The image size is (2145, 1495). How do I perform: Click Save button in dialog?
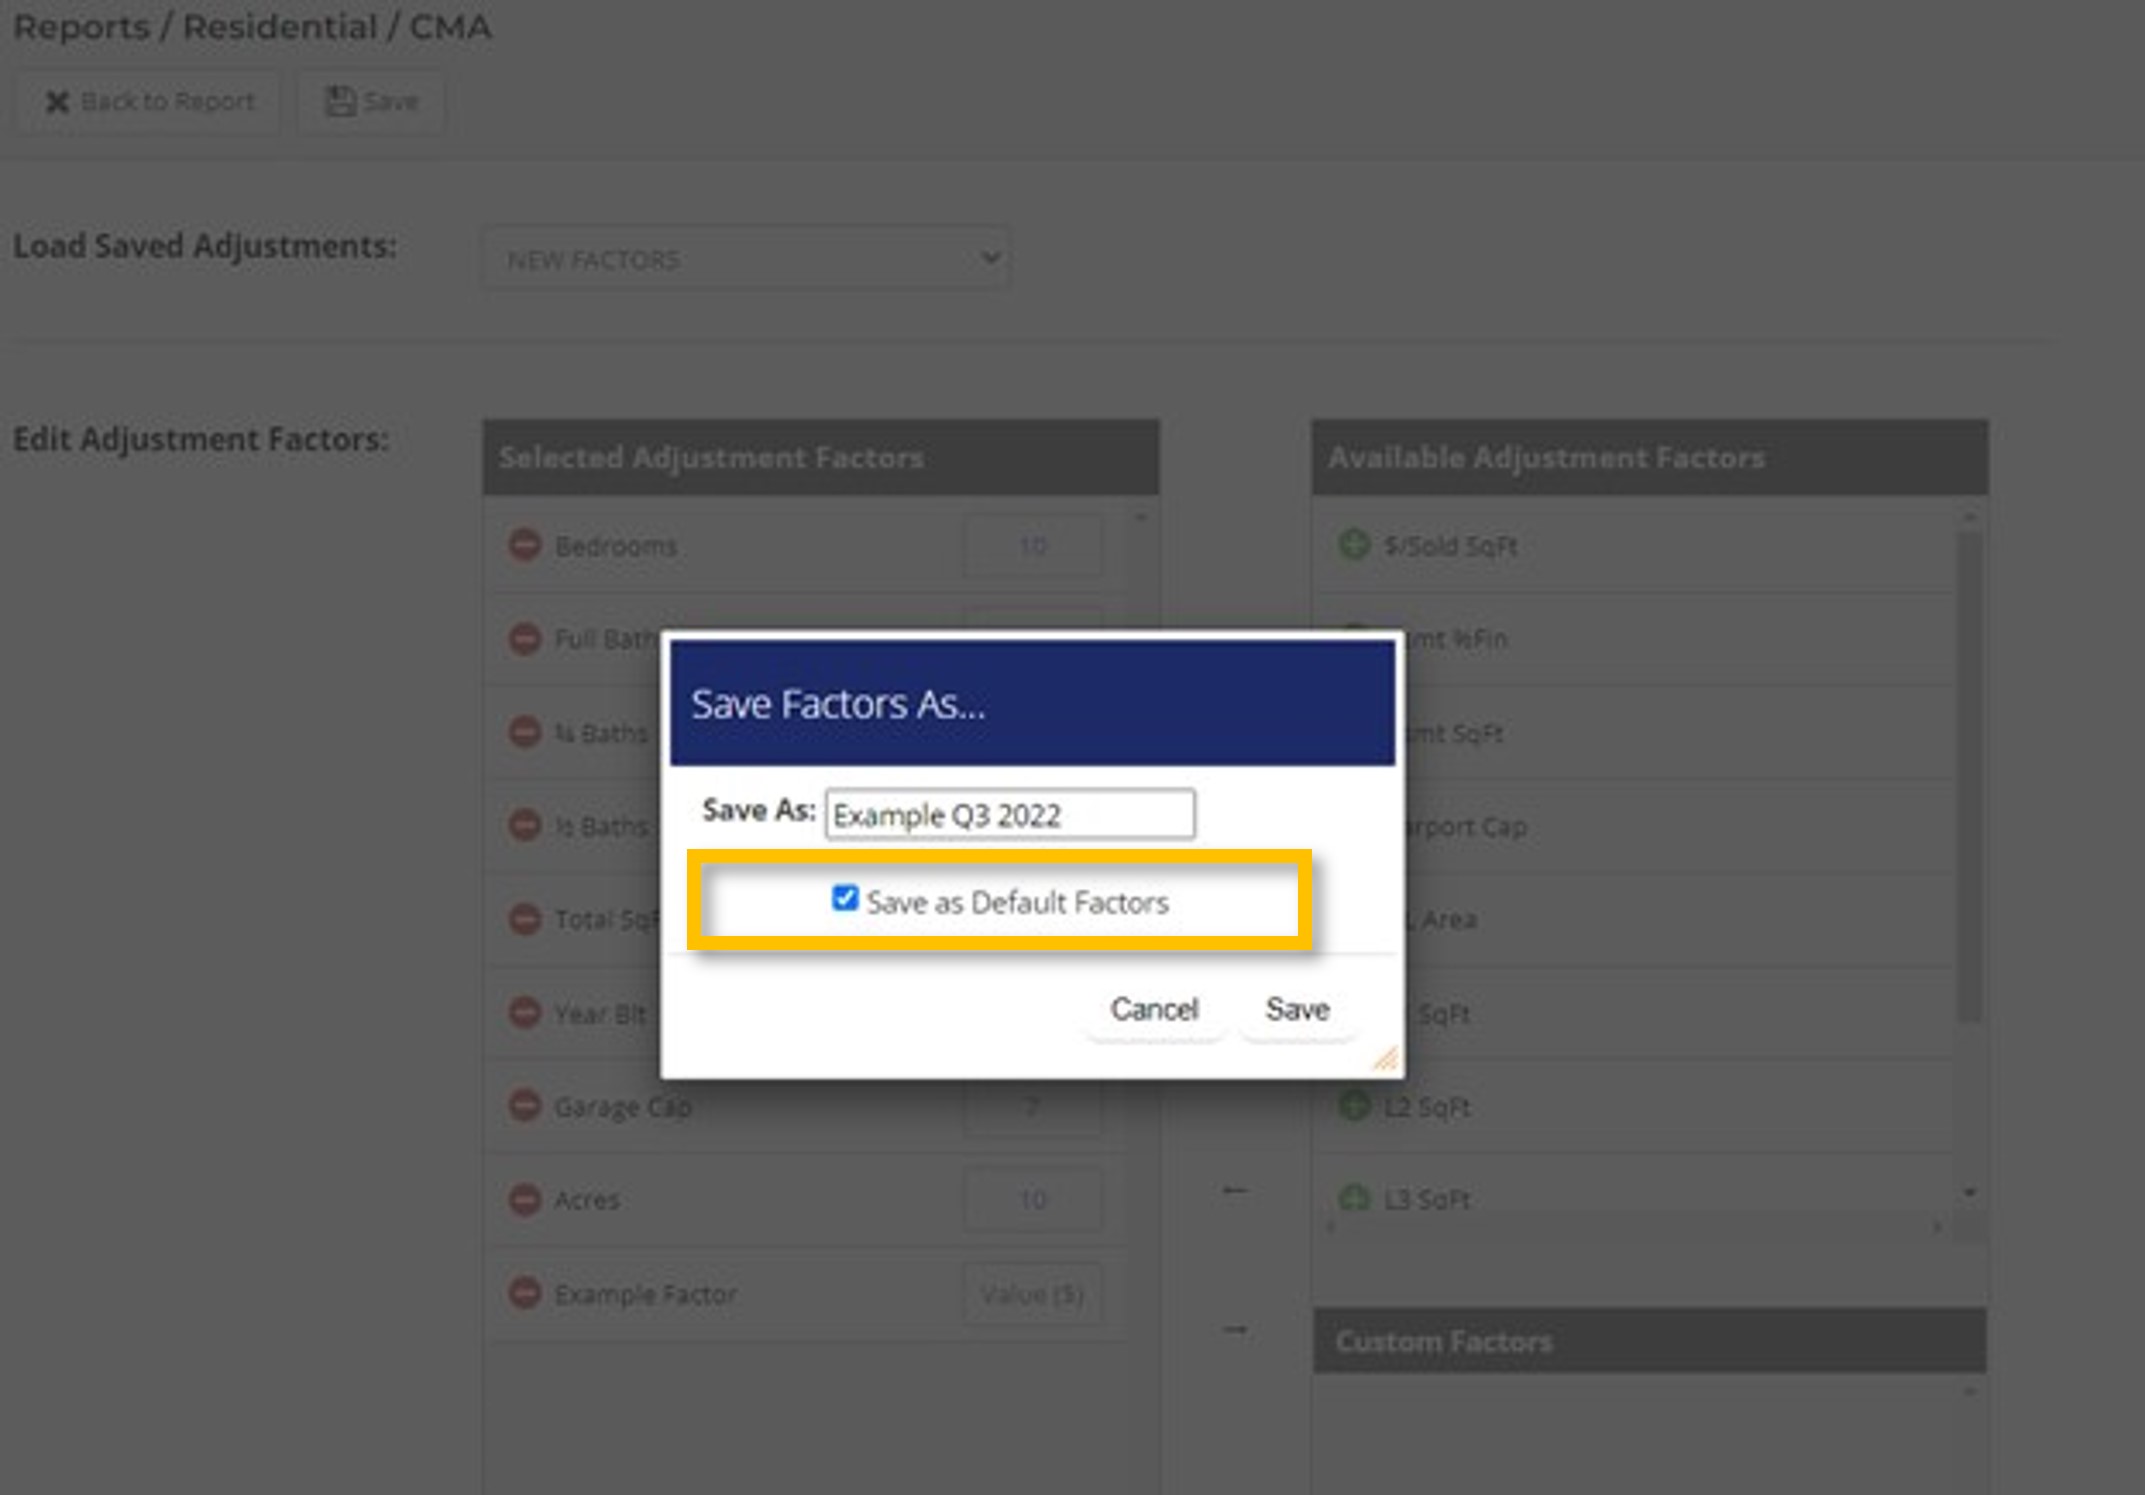pos(1297,1010)
